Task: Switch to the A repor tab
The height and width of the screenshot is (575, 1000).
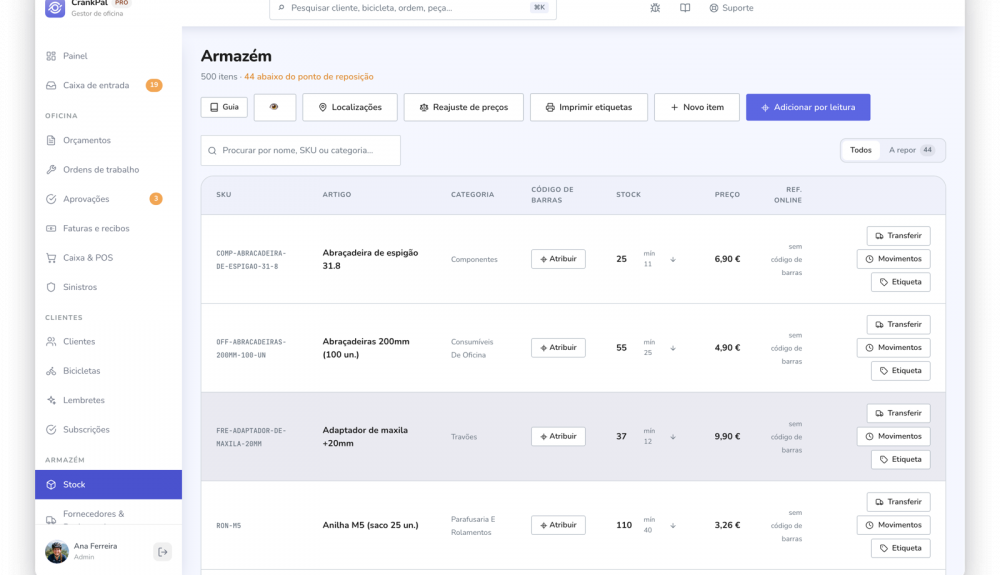Action: tap(911, 150)
